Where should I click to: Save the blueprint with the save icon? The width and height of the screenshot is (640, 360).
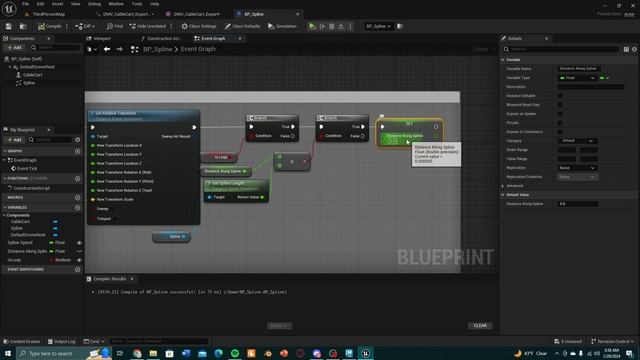click(9, 26)
